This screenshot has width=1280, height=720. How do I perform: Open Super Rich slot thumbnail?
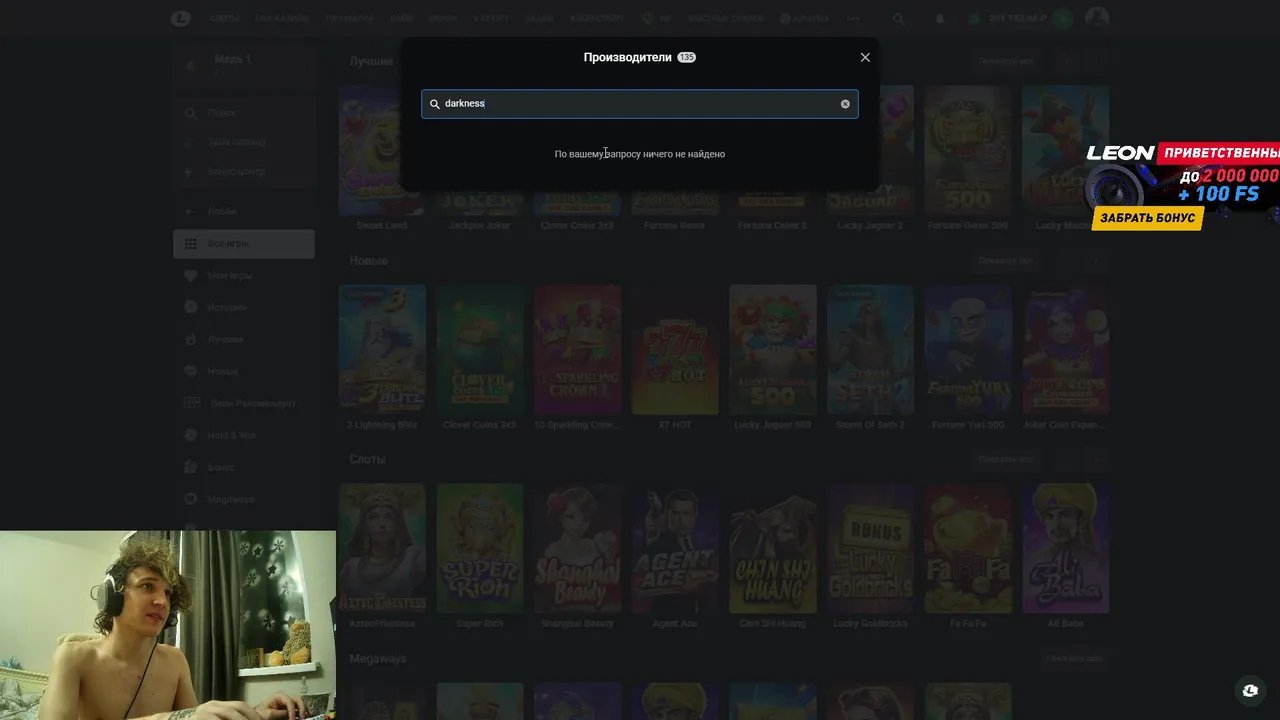[480, 548]
